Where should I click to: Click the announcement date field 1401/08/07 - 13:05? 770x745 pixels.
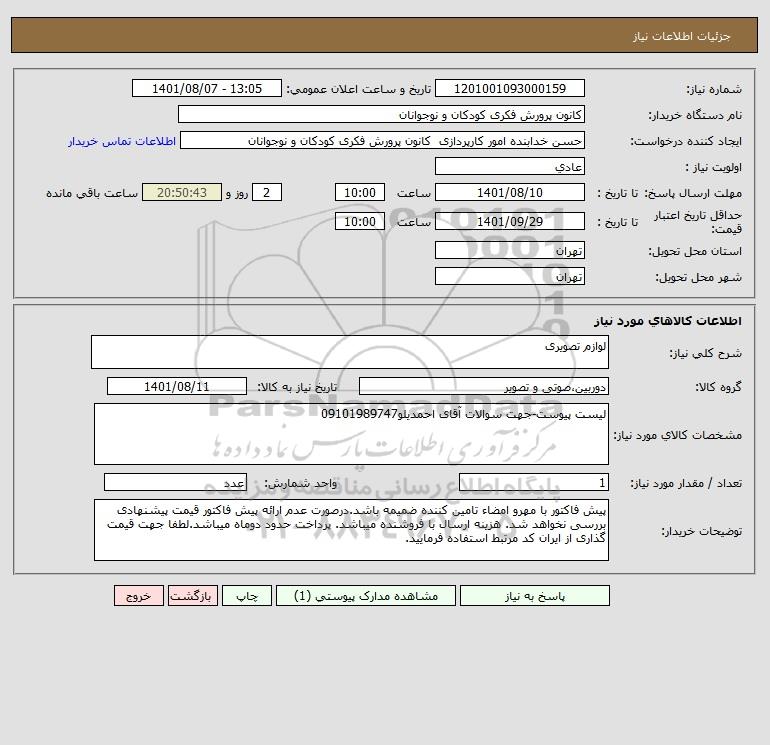[207, 88]
